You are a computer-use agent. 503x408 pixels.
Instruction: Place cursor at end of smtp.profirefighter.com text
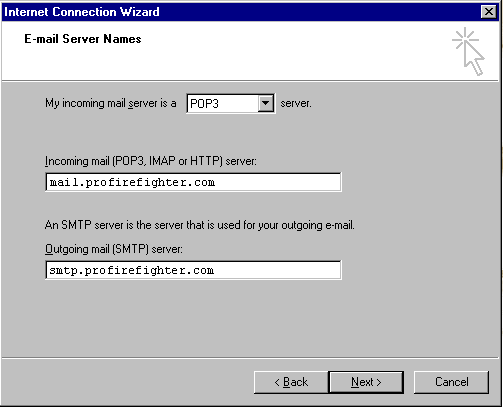(215, 270)
